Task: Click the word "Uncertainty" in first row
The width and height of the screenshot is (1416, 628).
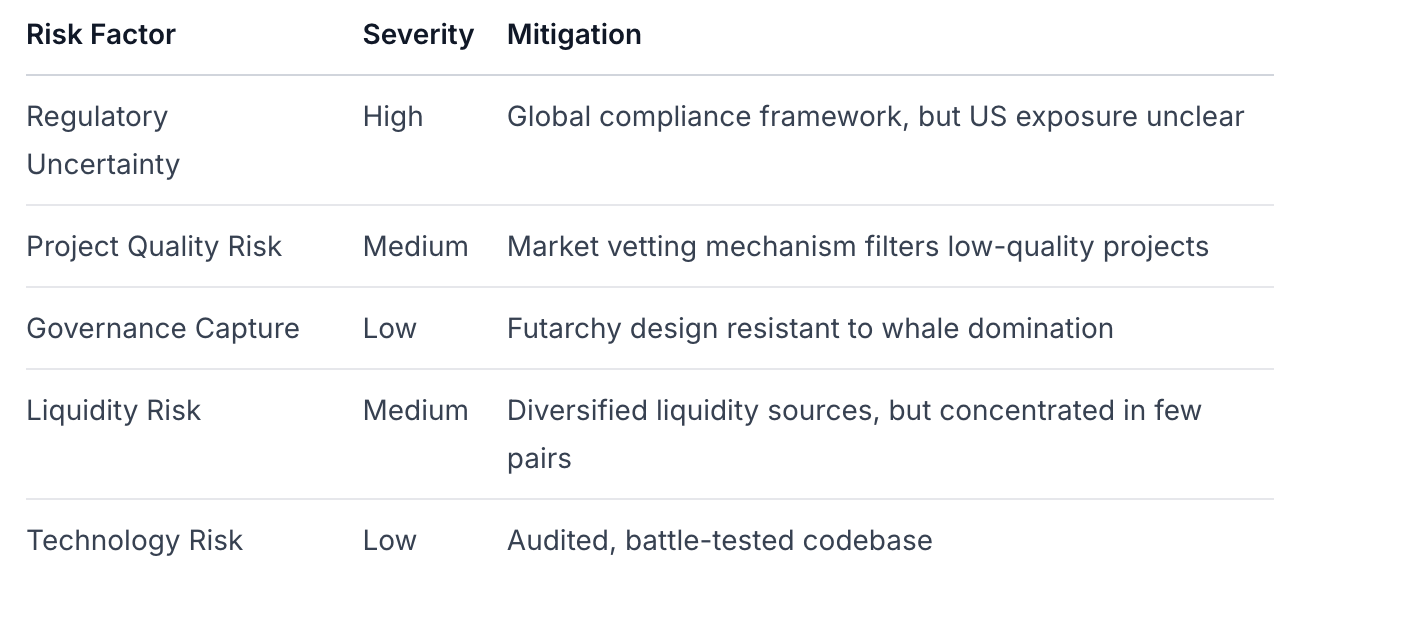Action: tap(103, 165)
